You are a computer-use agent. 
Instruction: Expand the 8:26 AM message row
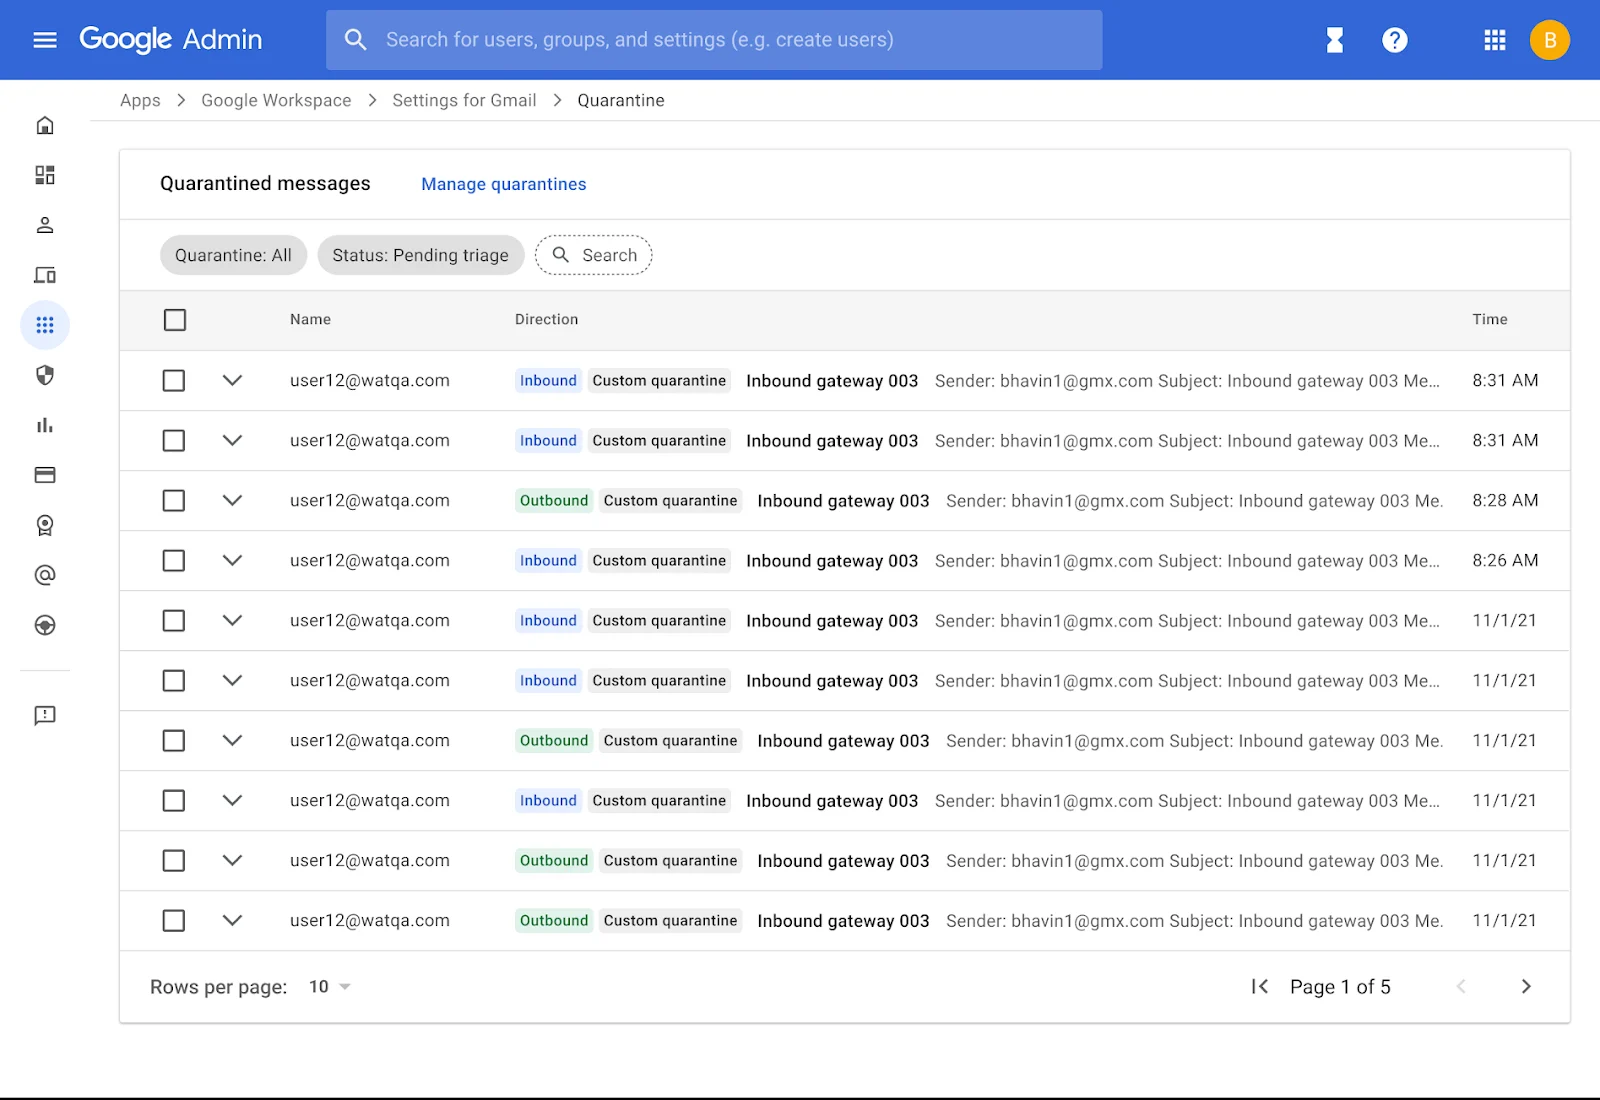[232, 561]
